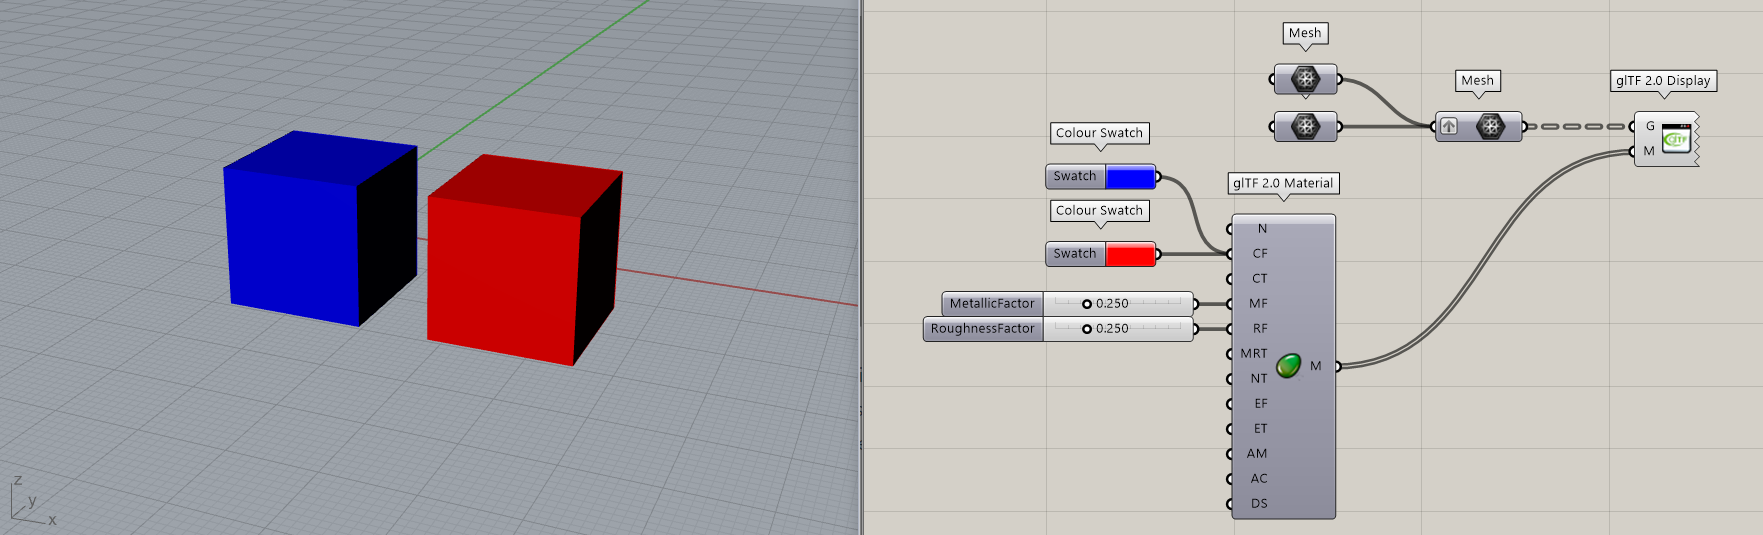Image resolution: width=1763 pixels, height=535 pixels.
Task: Click the lower Mesh parameter icon
Action: point(1305,126)
